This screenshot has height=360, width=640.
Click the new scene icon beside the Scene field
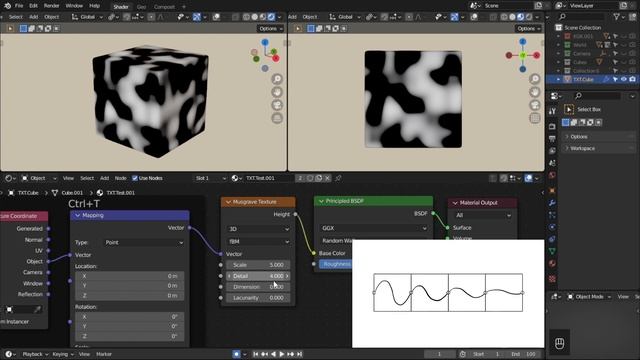click(538, 6)
